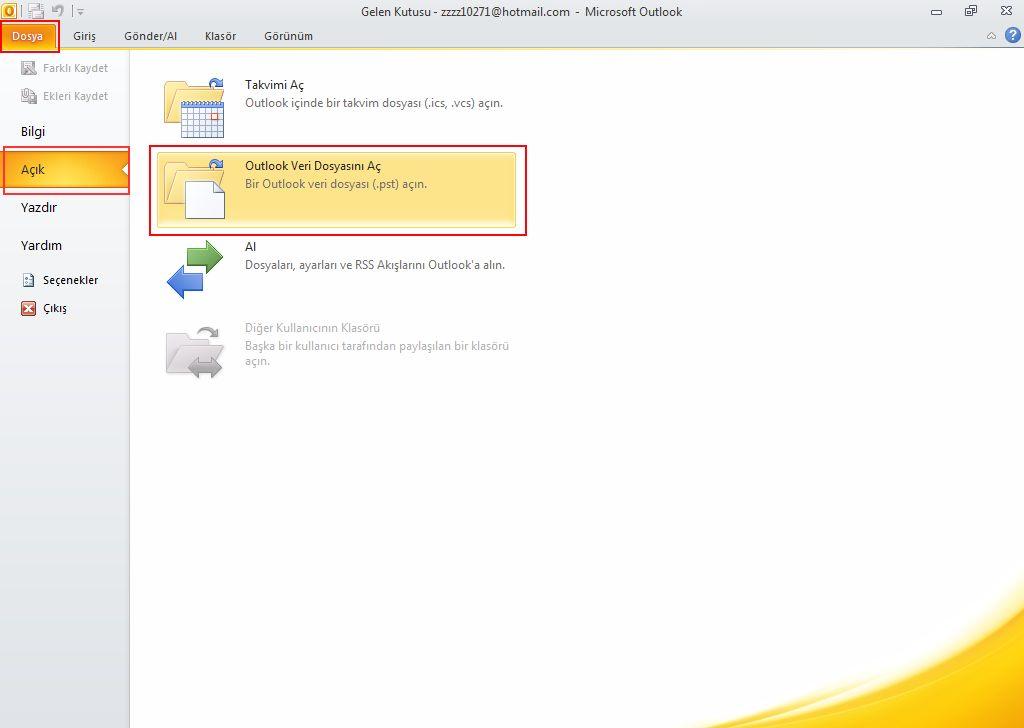
Task: Click the Undo arrow in quick access toolbar
Action: (x=59, y=11)
